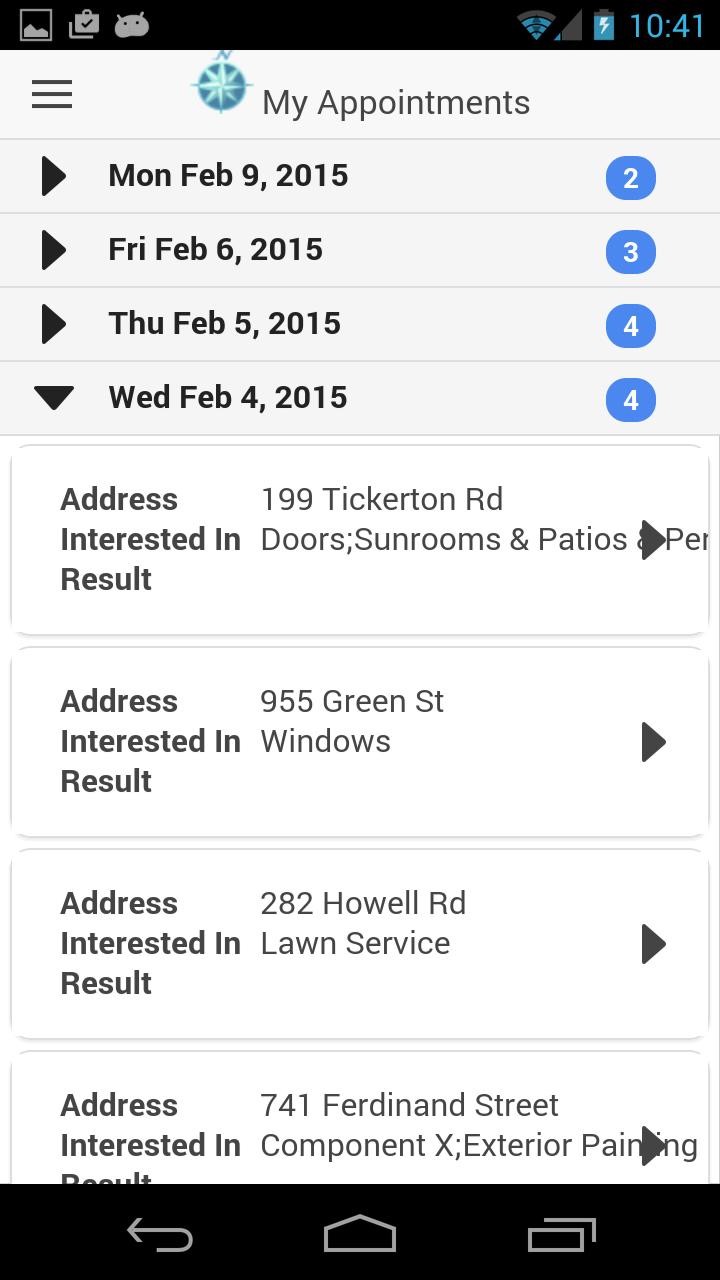The image size is (720, 1280).
Task: Tap the Wi-Fi status icon
Action: pyautogui.click(x=537, y=25)
